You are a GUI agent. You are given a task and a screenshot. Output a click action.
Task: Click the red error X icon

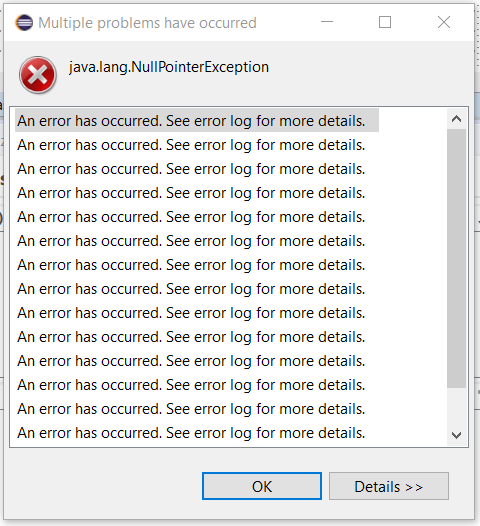(38, 74)
